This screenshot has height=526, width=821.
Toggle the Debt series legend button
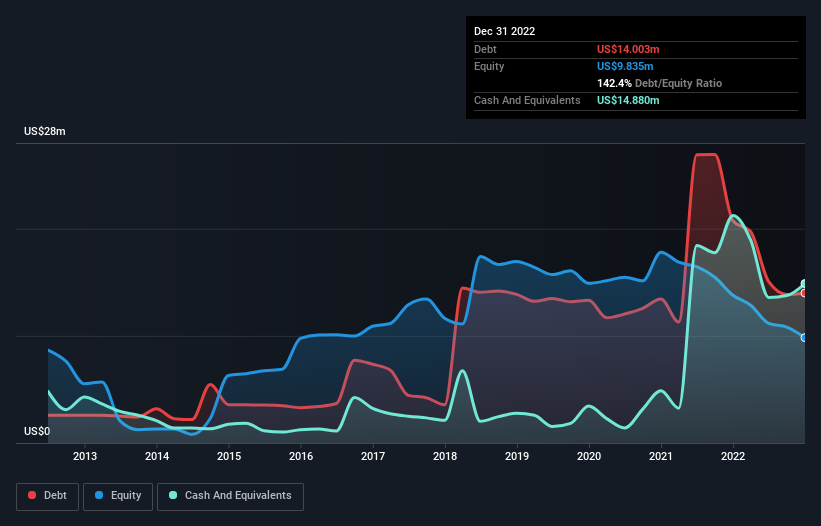pyautogui.click(x=47, y=496)
